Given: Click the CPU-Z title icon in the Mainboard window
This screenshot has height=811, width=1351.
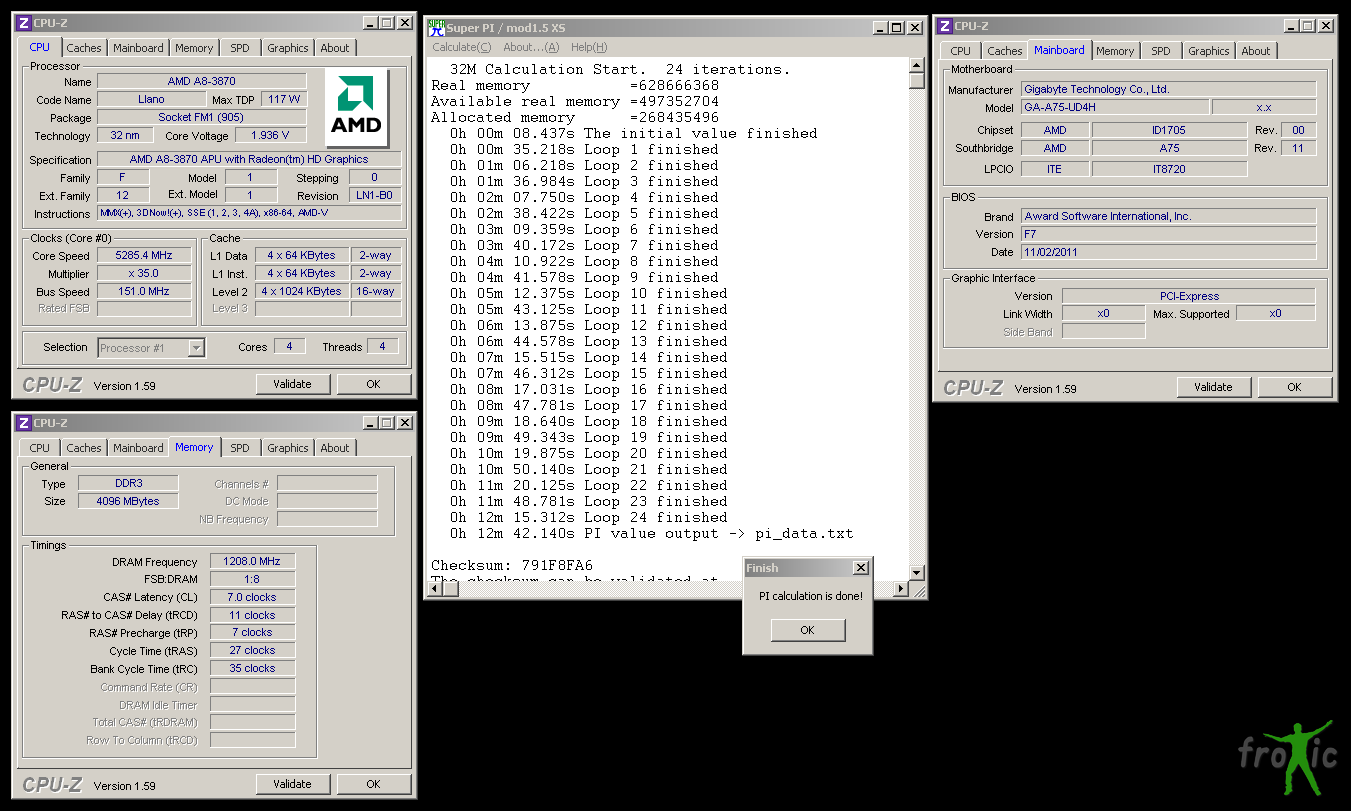Looking at the screenshot, I should 944,26.
